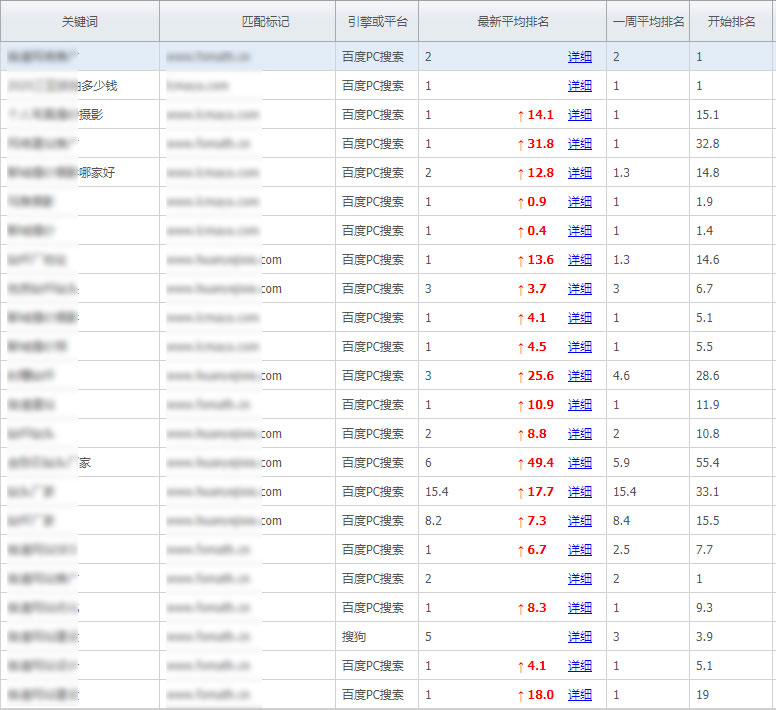
Task: View 详细 for the row rising 25.6
Action: (x=580, y=376)
